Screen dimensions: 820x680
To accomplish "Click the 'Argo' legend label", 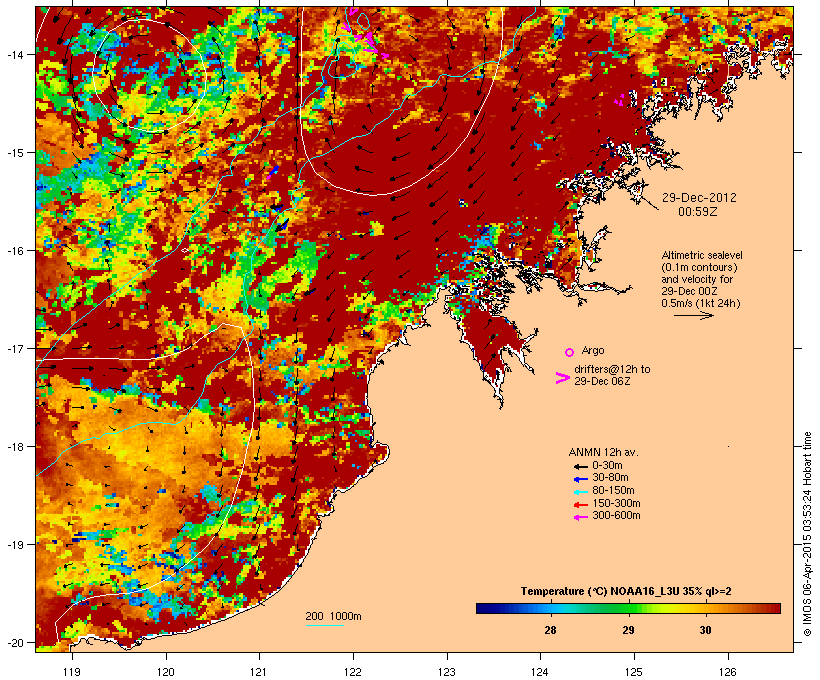I will click(593, 350).
